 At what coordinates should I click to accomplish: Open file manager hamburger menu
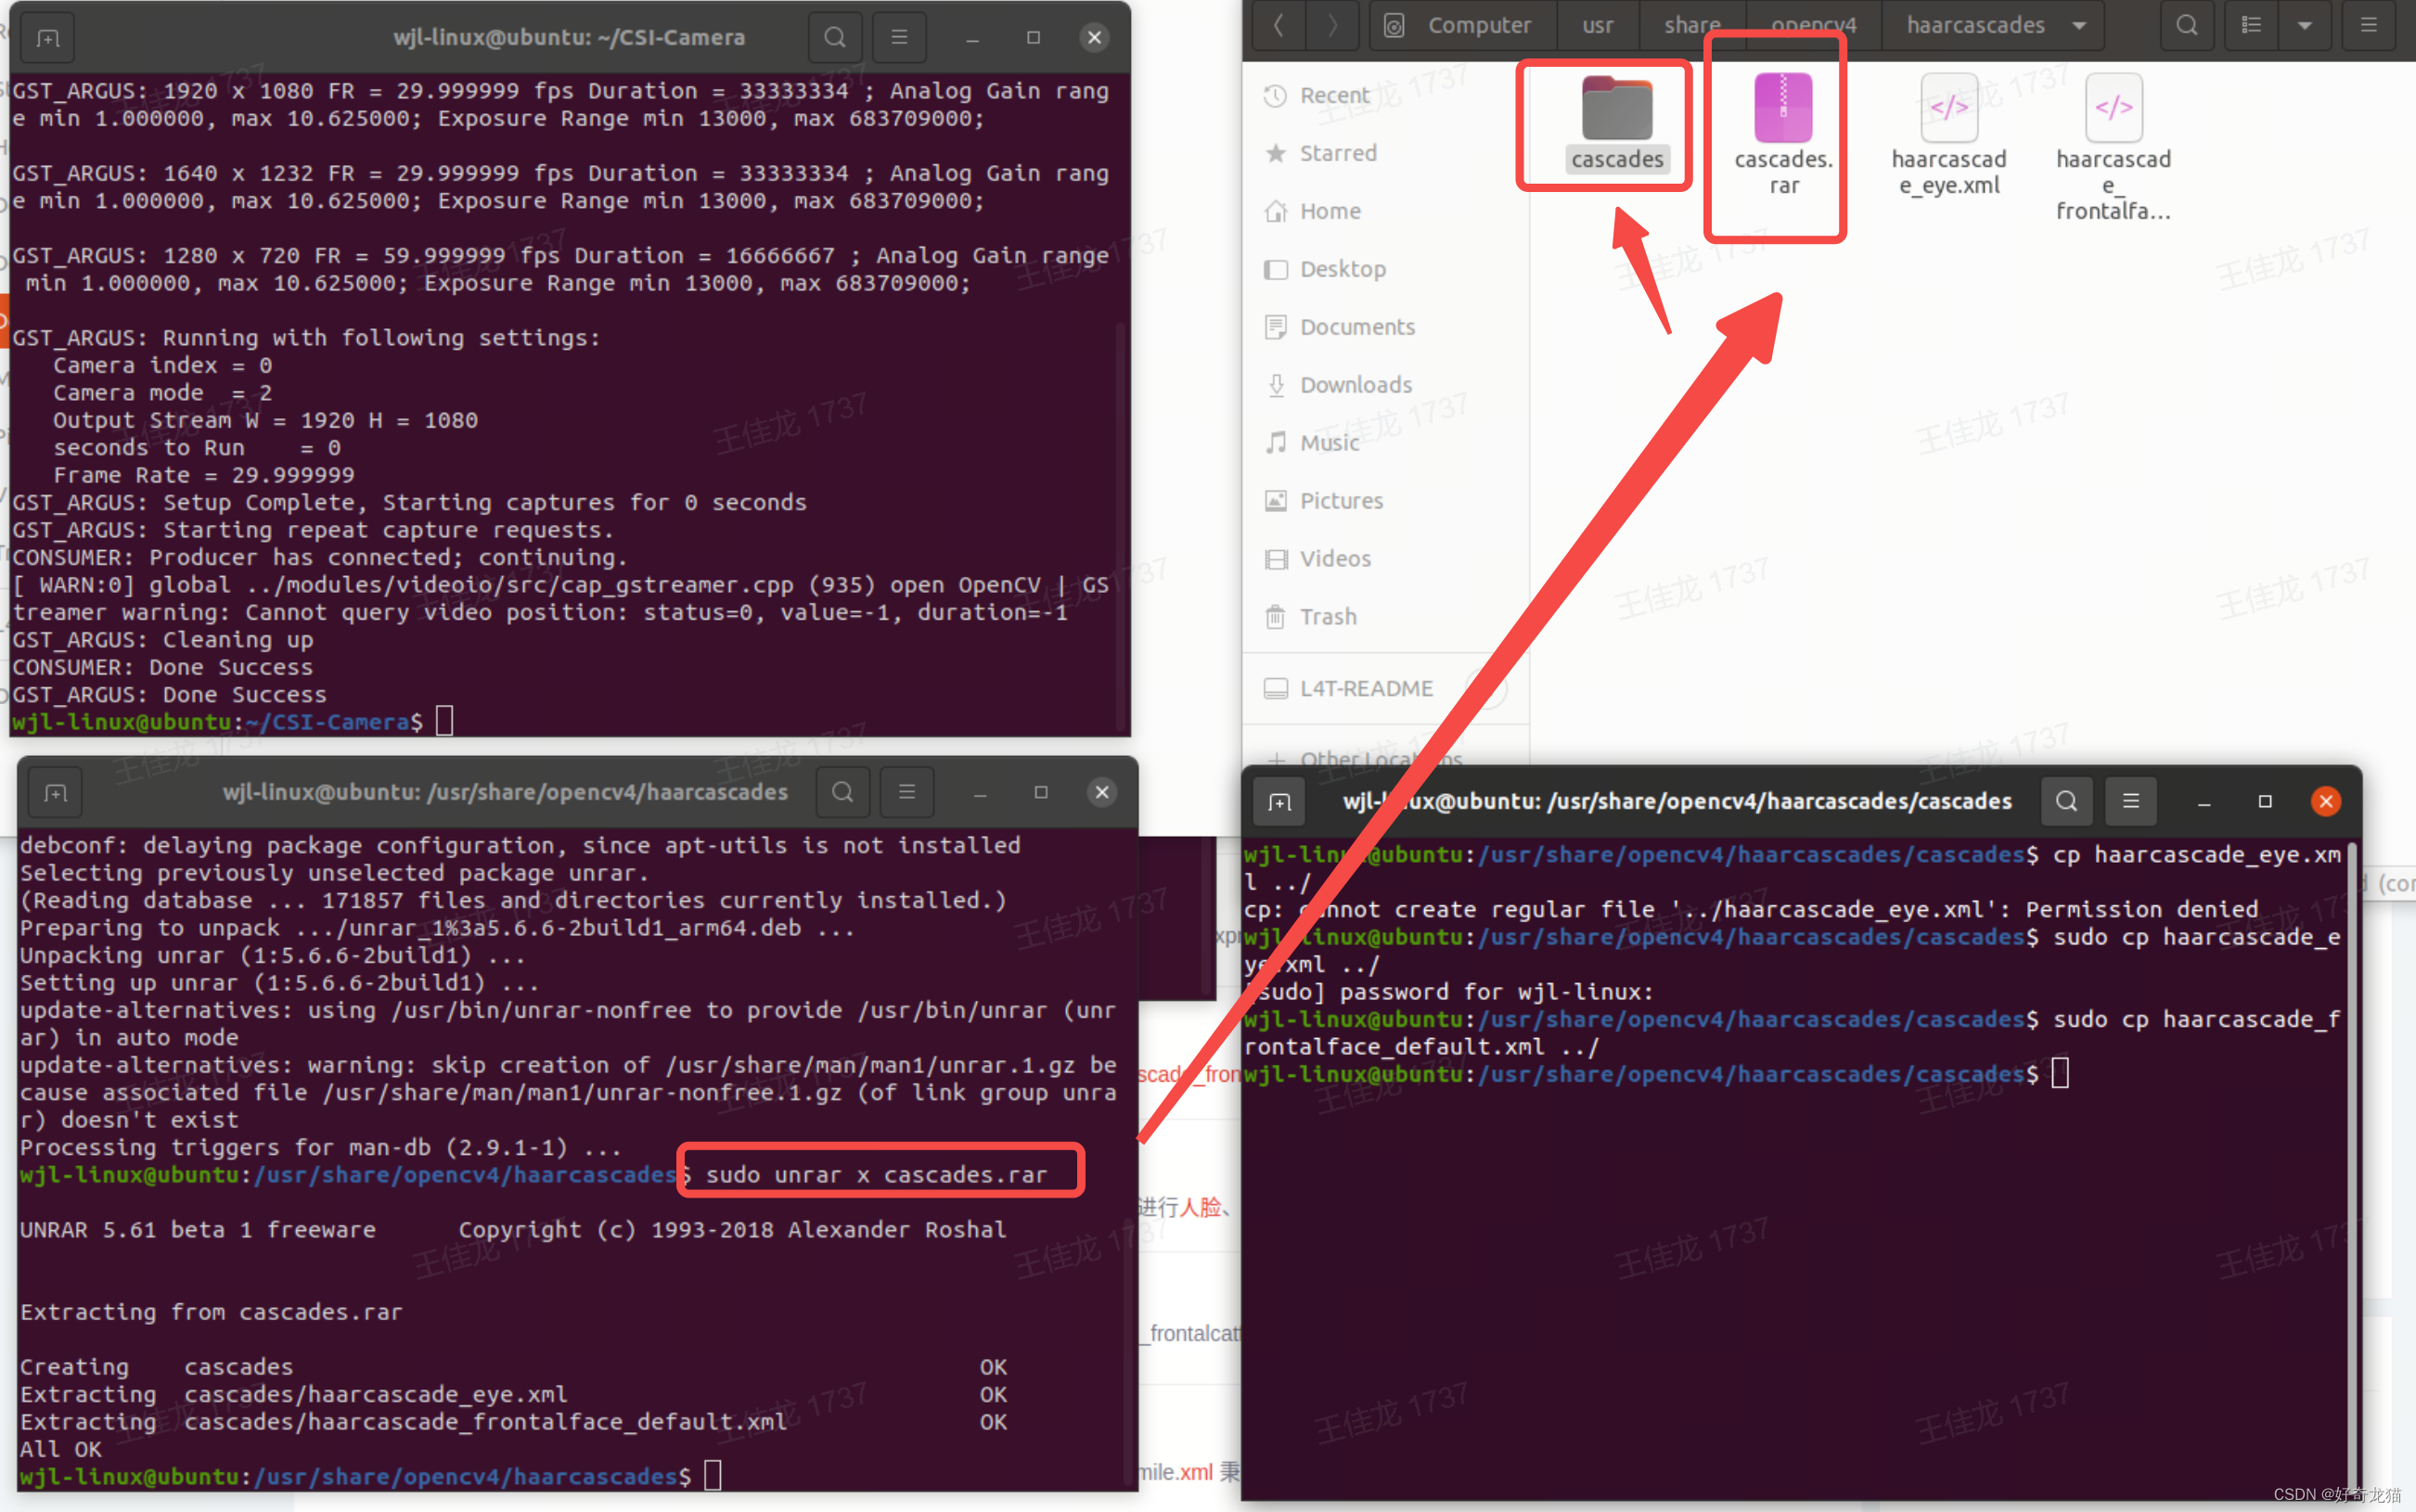pyautogui.click(x=2368, y=25)
